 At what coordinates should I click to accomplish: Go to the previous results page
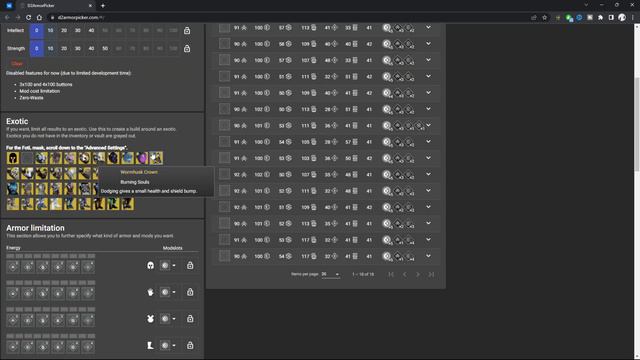[x=404, y=274]
